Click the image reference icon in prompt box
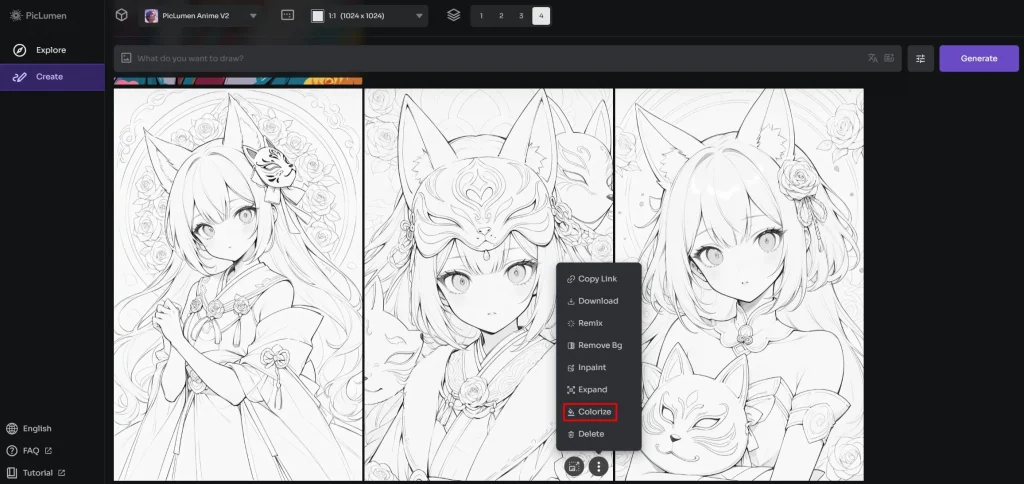This screenshot has width=1024, height=484. (x=127, y=58)
